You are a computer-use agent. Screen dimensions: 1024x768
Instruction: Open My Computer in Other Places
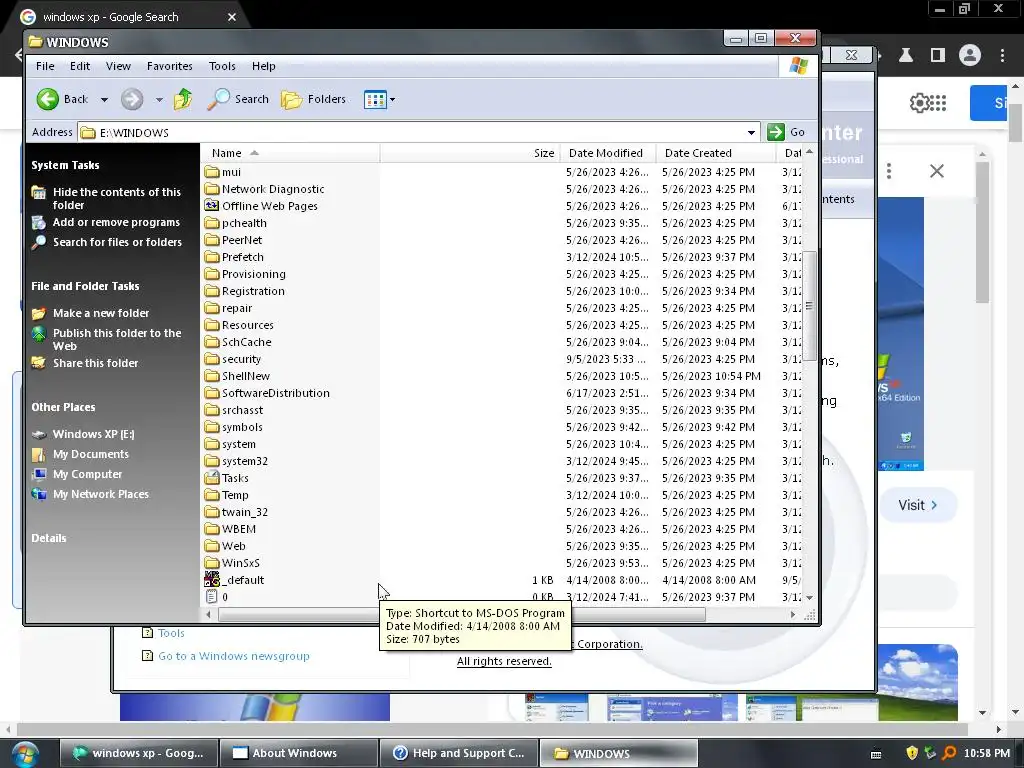coord(88,474)
